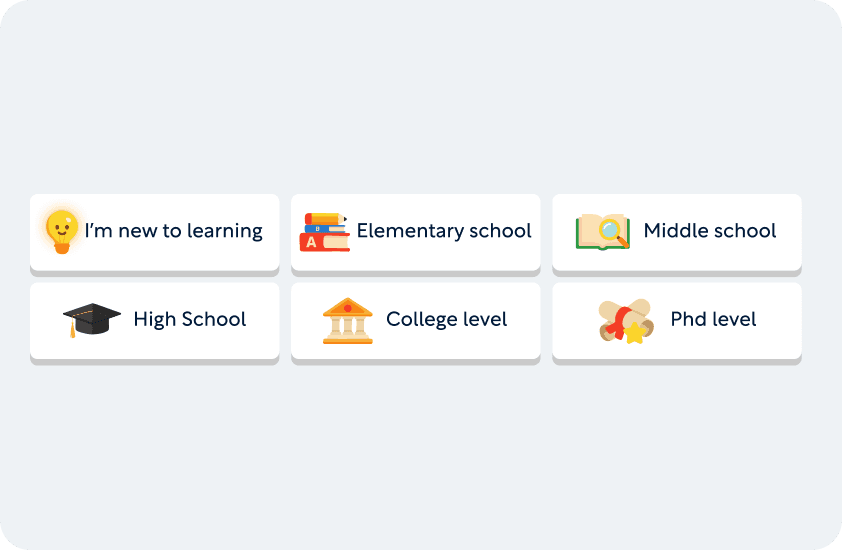The image size is (842, 550).
Task: Click the glowing lightbulb icon
Action: click(x=62, y=231)
